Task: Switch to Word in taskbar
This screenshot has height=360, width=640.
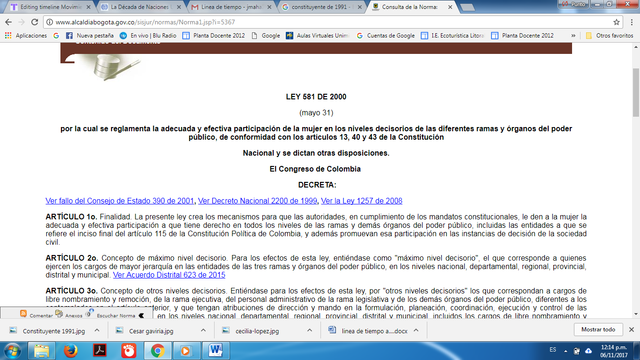Action: pyautogui.click(x=215, y=351)
